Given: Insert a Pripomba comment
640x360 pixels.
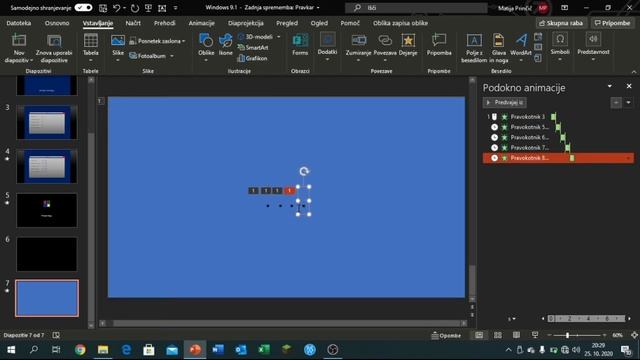Looking at the screenshot, I should click(x=439, y=45).
